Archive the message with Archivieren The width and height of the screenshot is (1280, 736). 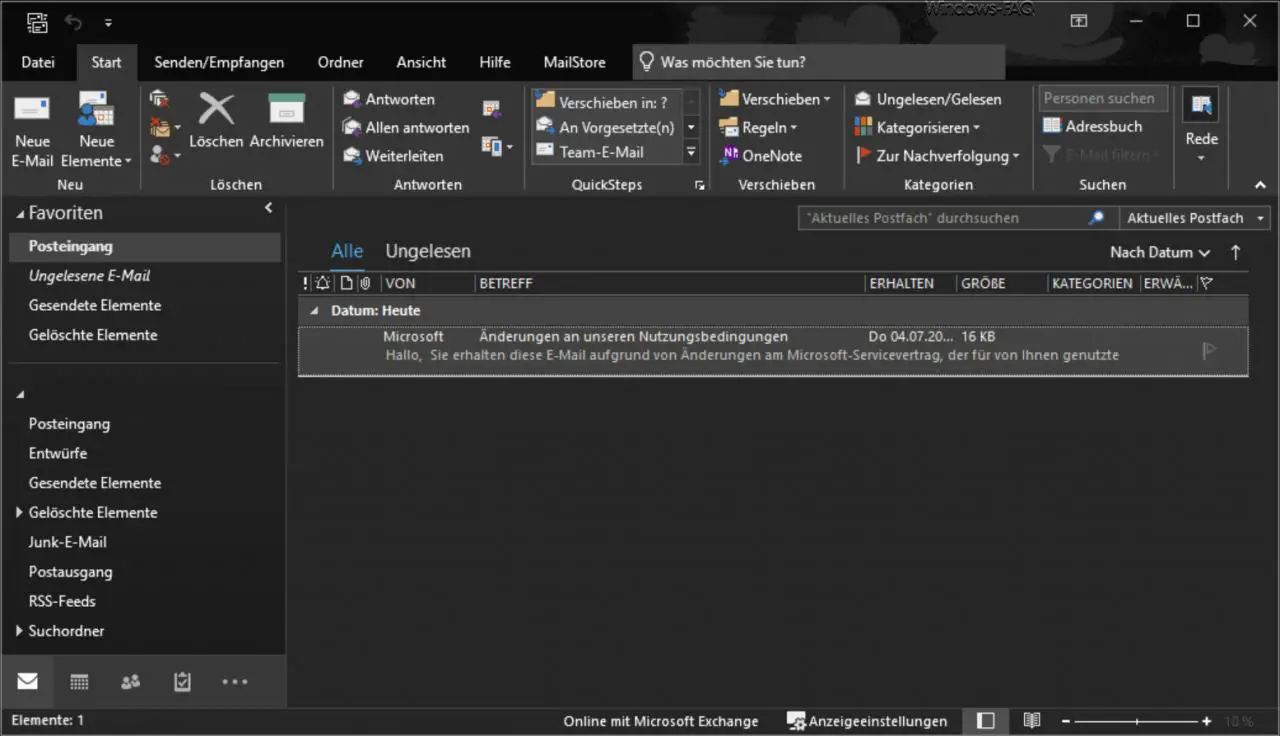pyautogui.click(x=286, y=120)
